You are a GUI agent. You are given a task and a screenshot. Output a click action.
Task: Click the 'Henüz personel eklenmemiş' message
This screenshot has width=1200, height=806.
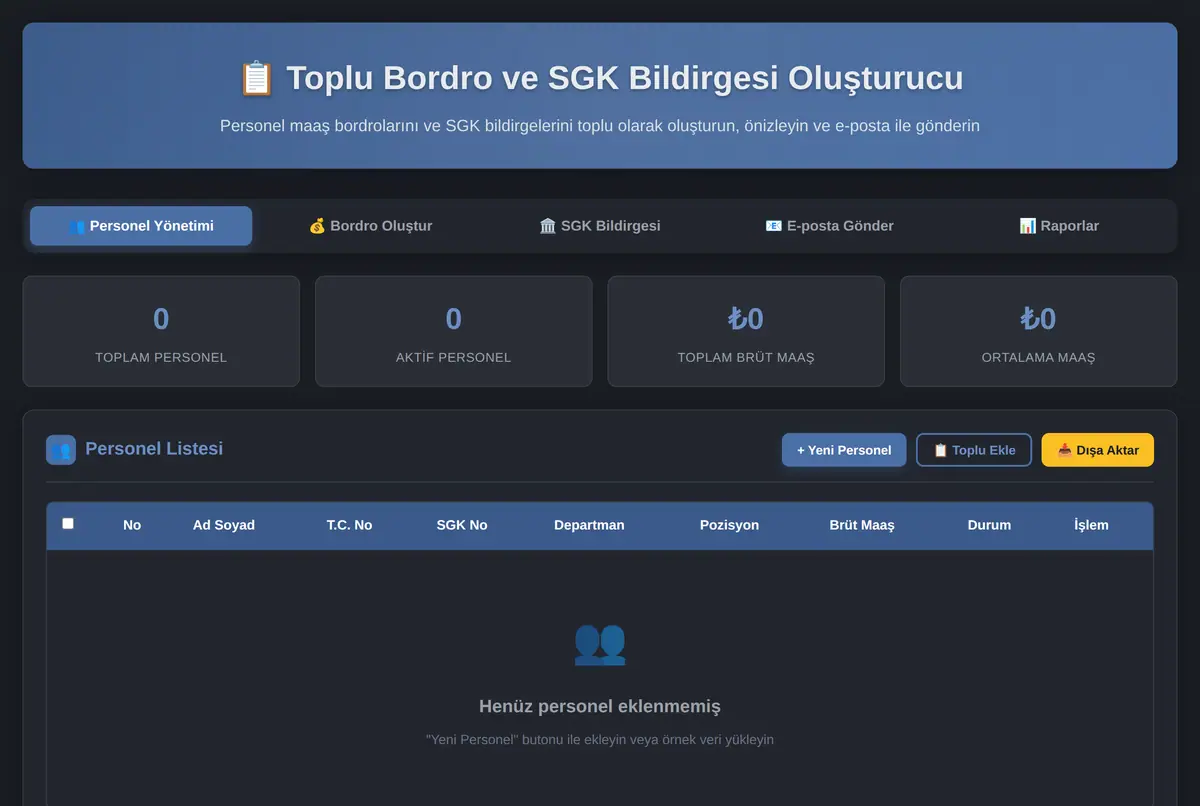tap(600, 706)
